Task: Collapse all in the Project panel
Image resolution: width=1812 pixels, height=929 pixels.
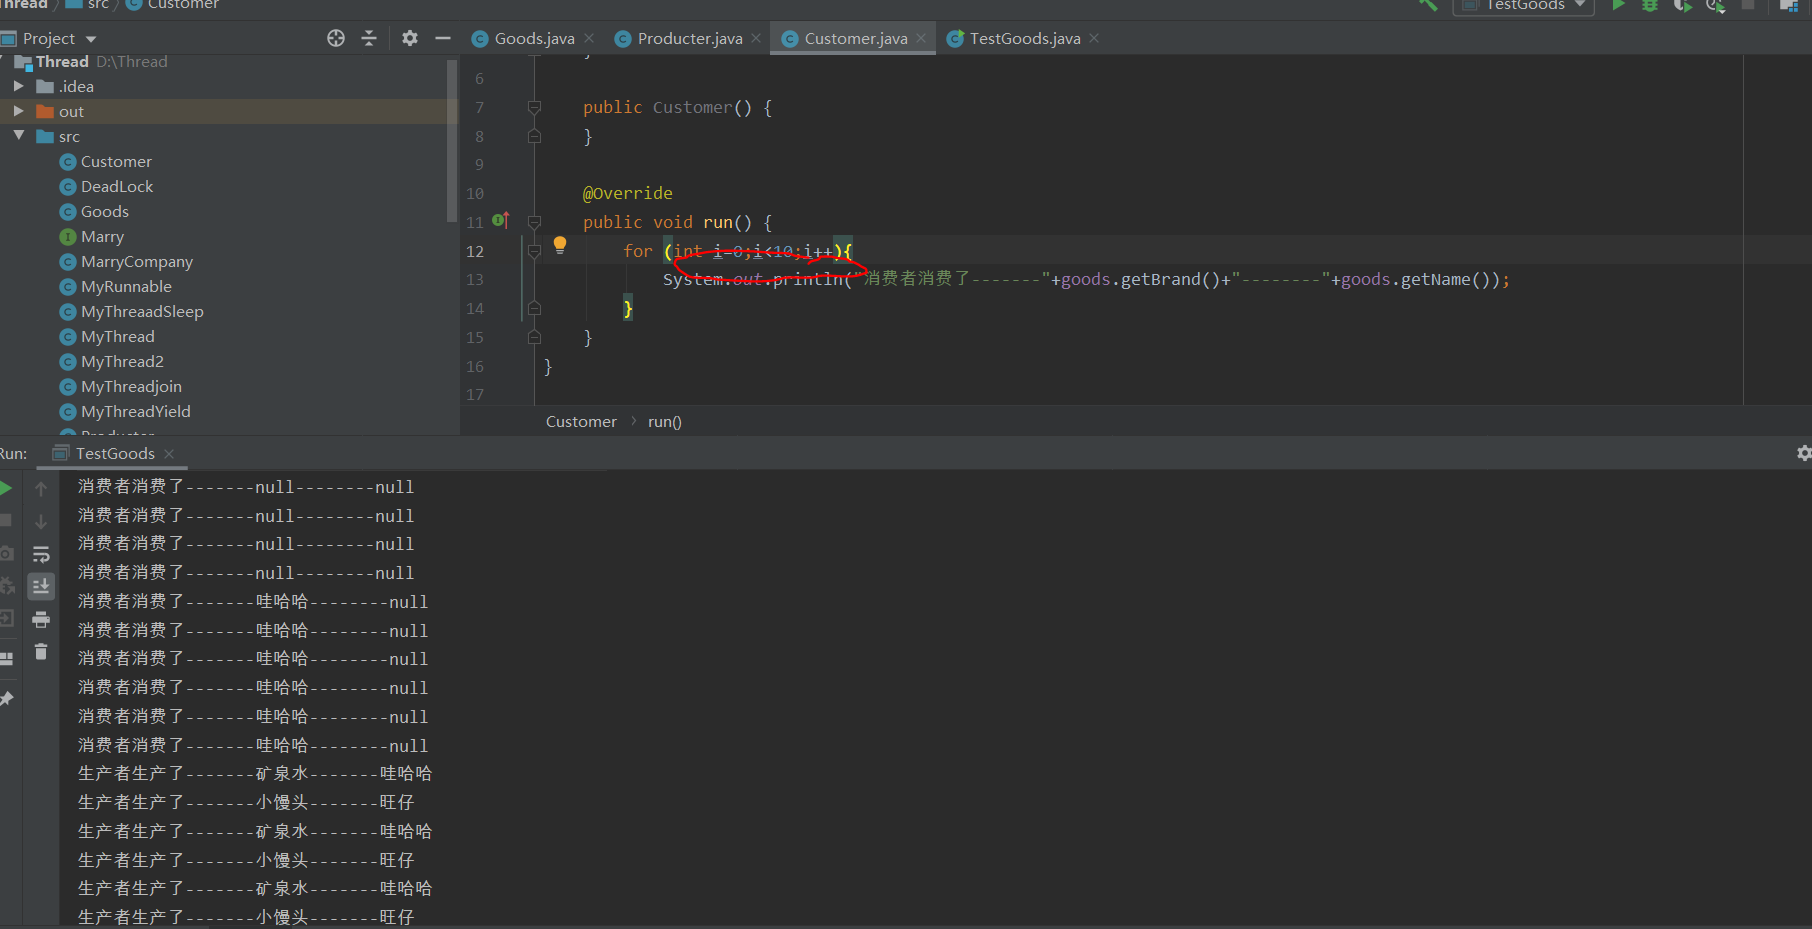Action: (369, 38)
